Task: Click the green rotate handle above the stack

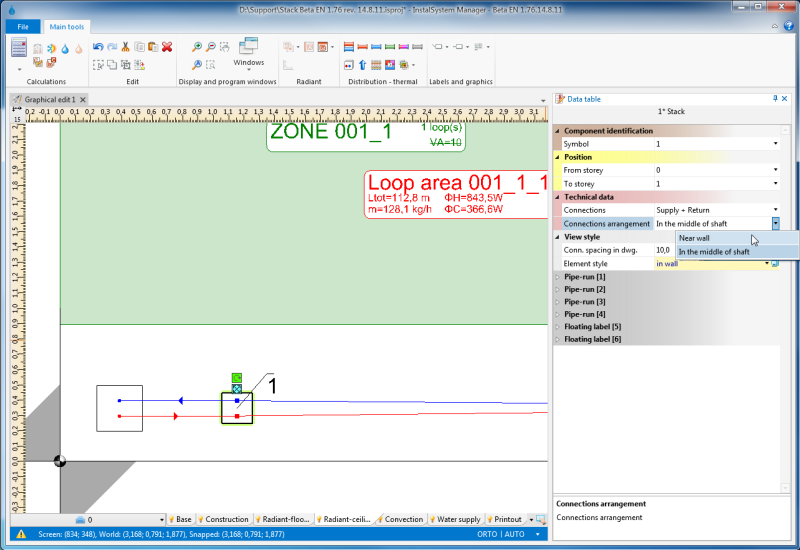Action: point(237,378)
